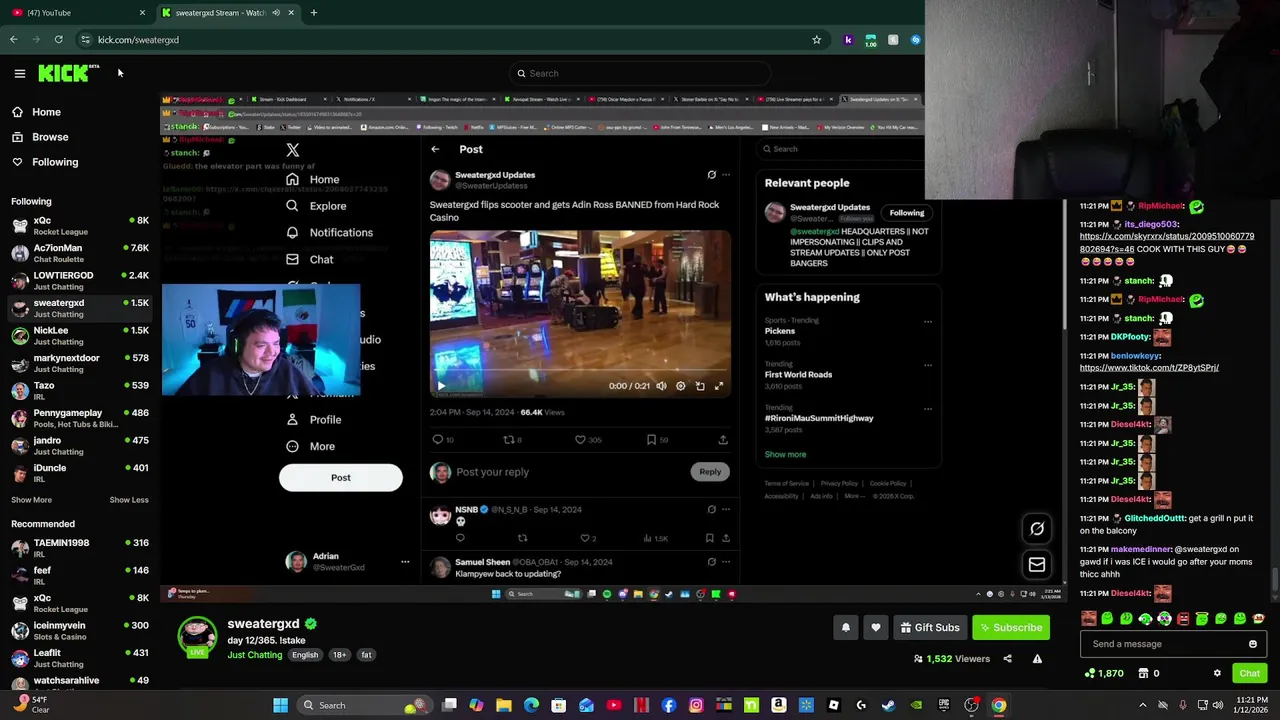1280x720 pixels.
Task: Open the x.com link in chat
Action: point(1166,242)
